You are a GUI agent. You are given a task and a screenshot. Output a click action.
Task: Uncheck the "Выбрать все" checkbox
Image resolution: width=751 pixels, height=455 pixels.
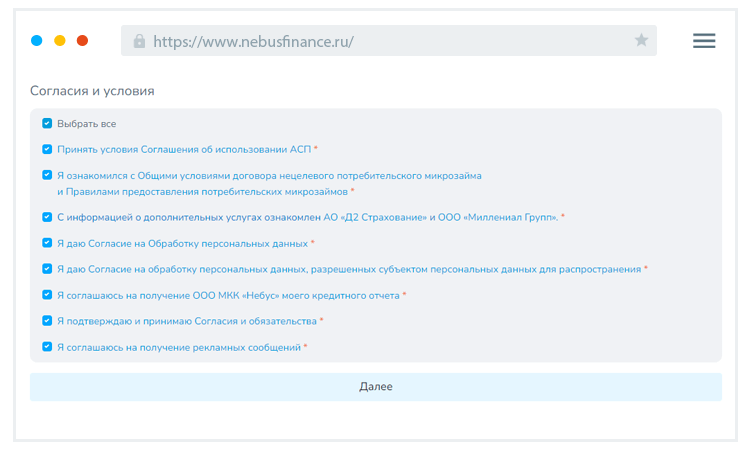coord(47,124)
